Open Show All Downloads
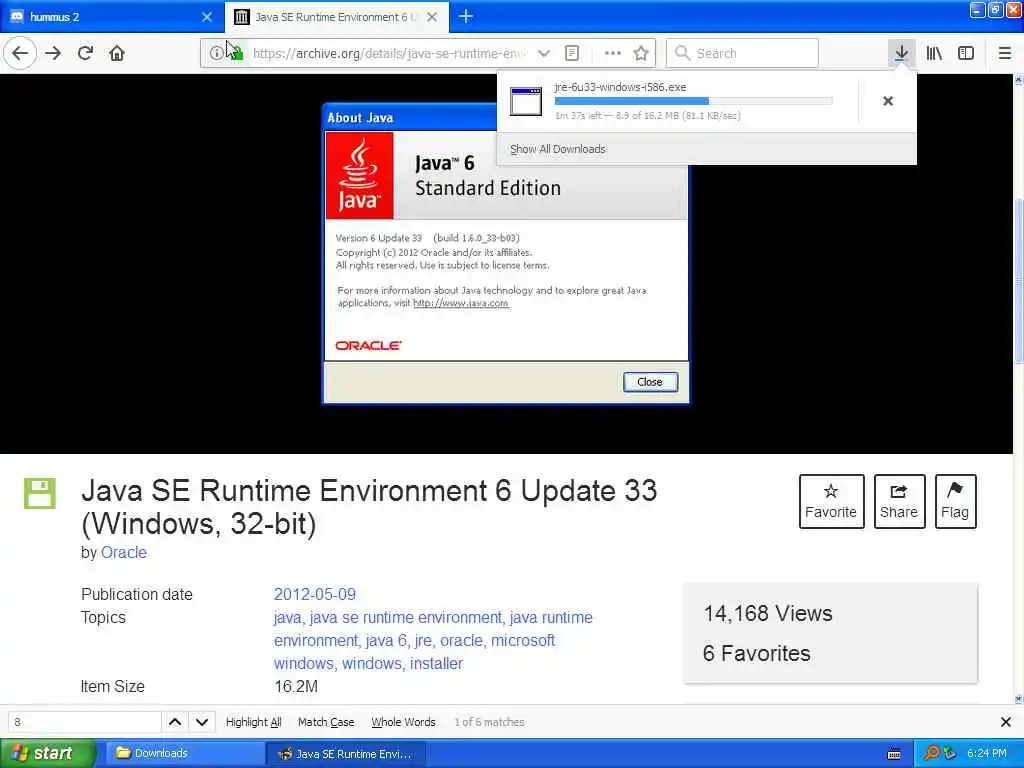1024x768 pixels. [x=558, y=149]
